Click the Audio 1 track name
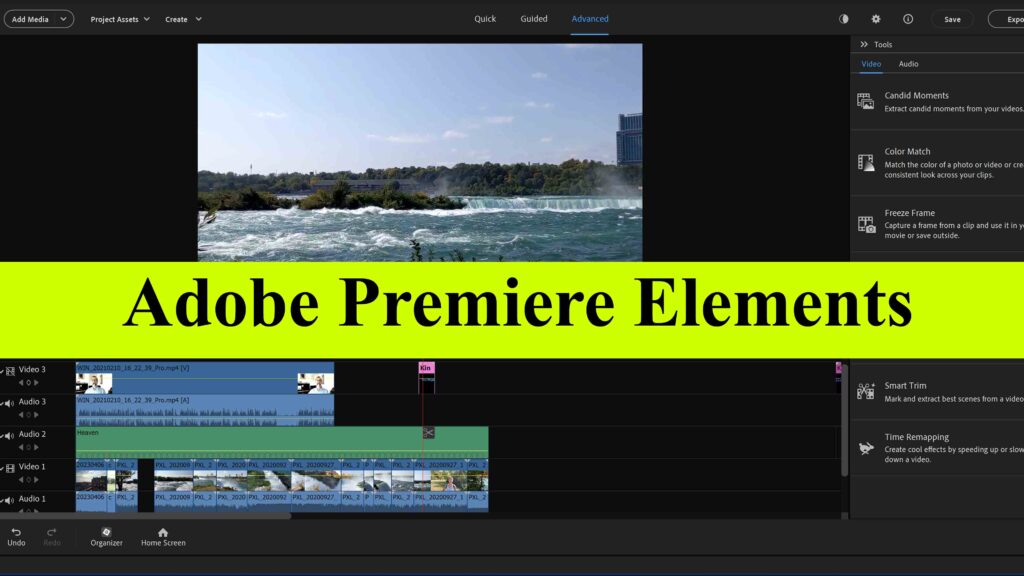Viewport: 1024px width, 576px height. coord(32,499)
